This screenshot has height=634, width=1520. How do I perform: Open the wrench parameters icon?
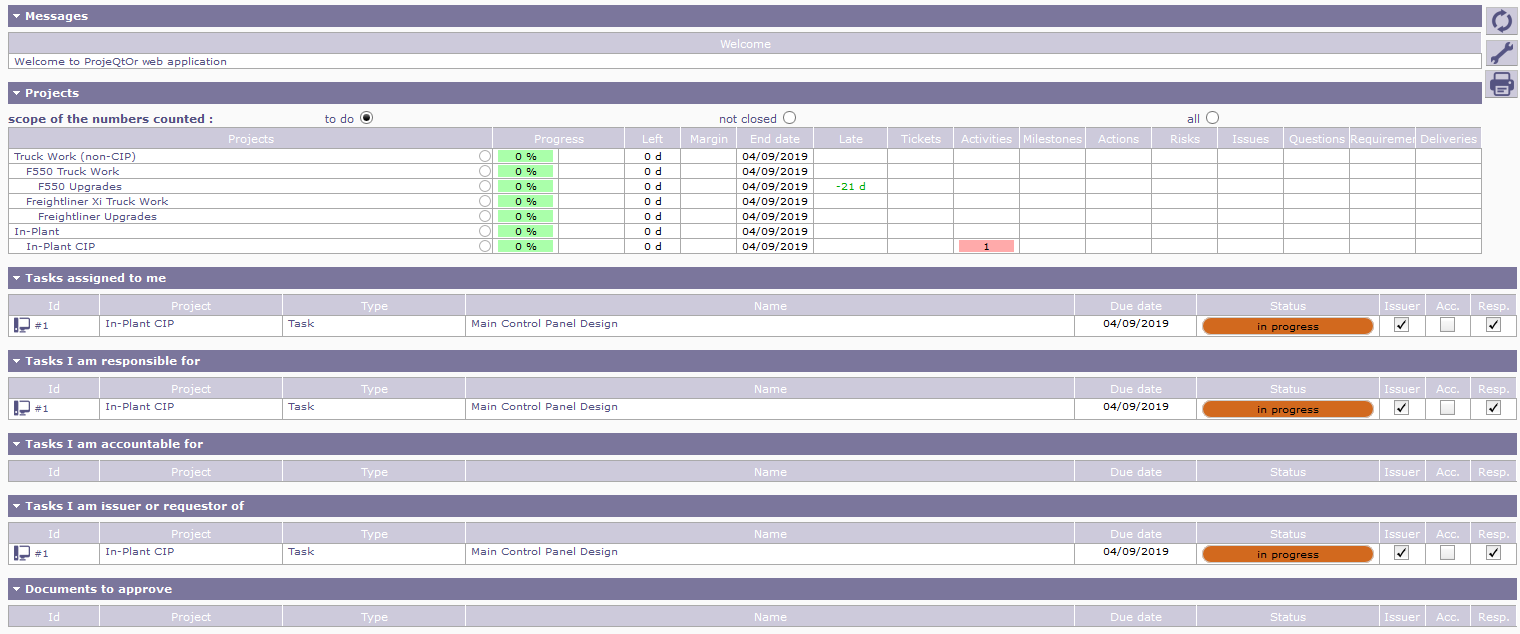click(x=1501, y=53)
